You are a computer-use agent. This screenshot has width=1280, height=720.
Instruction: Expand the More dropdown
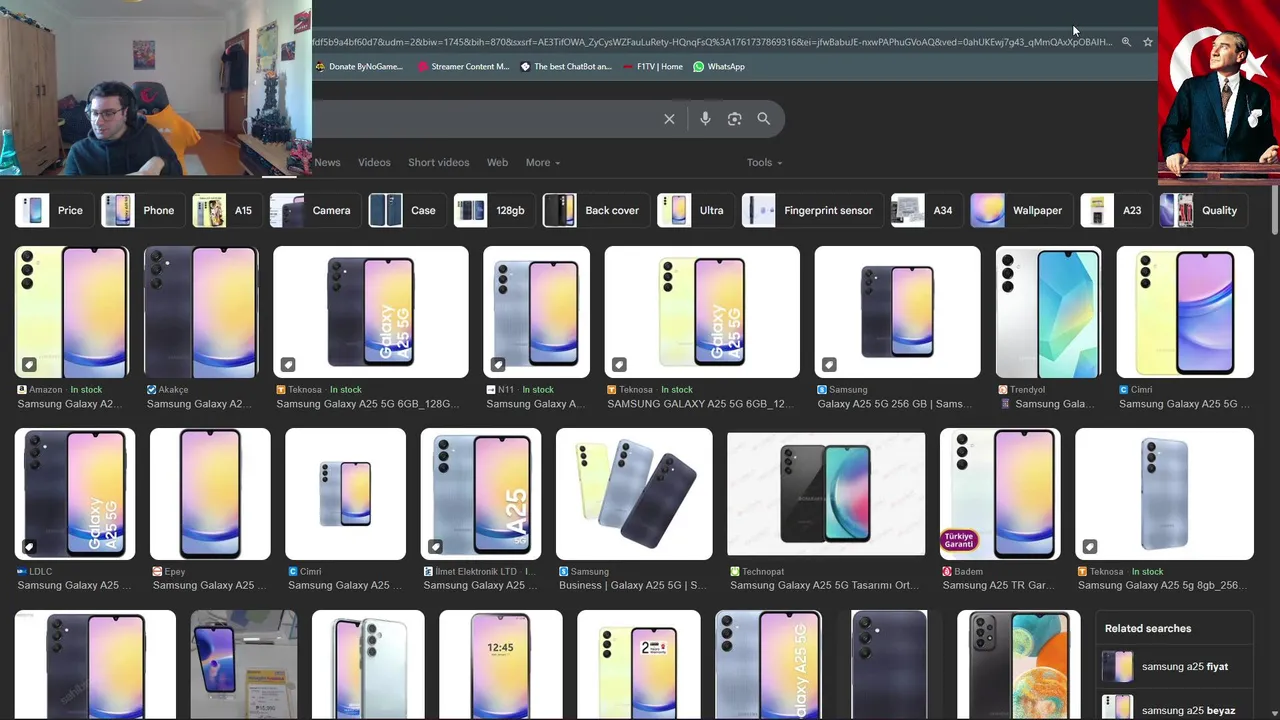(x=543, y=162)
